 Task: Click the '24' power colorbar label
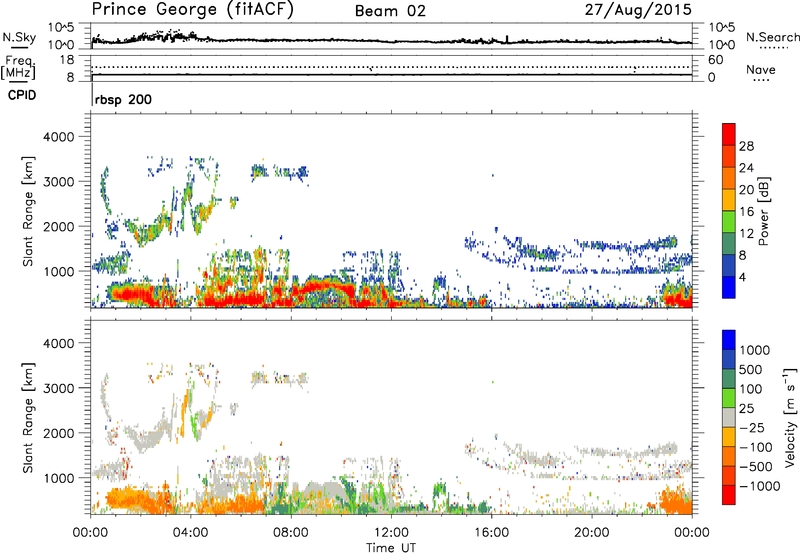click(x=746, y=168)
